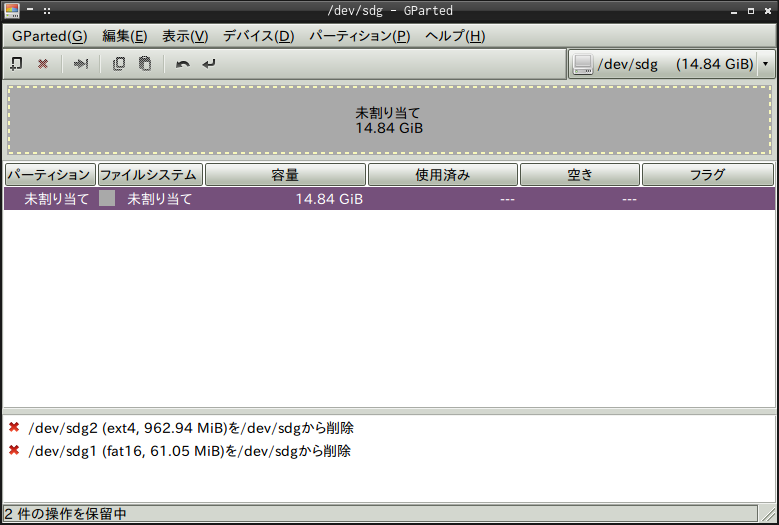Open the ヘルプ(H) menu
Viewport: 779px width, 525px height.
coord(455,36)
